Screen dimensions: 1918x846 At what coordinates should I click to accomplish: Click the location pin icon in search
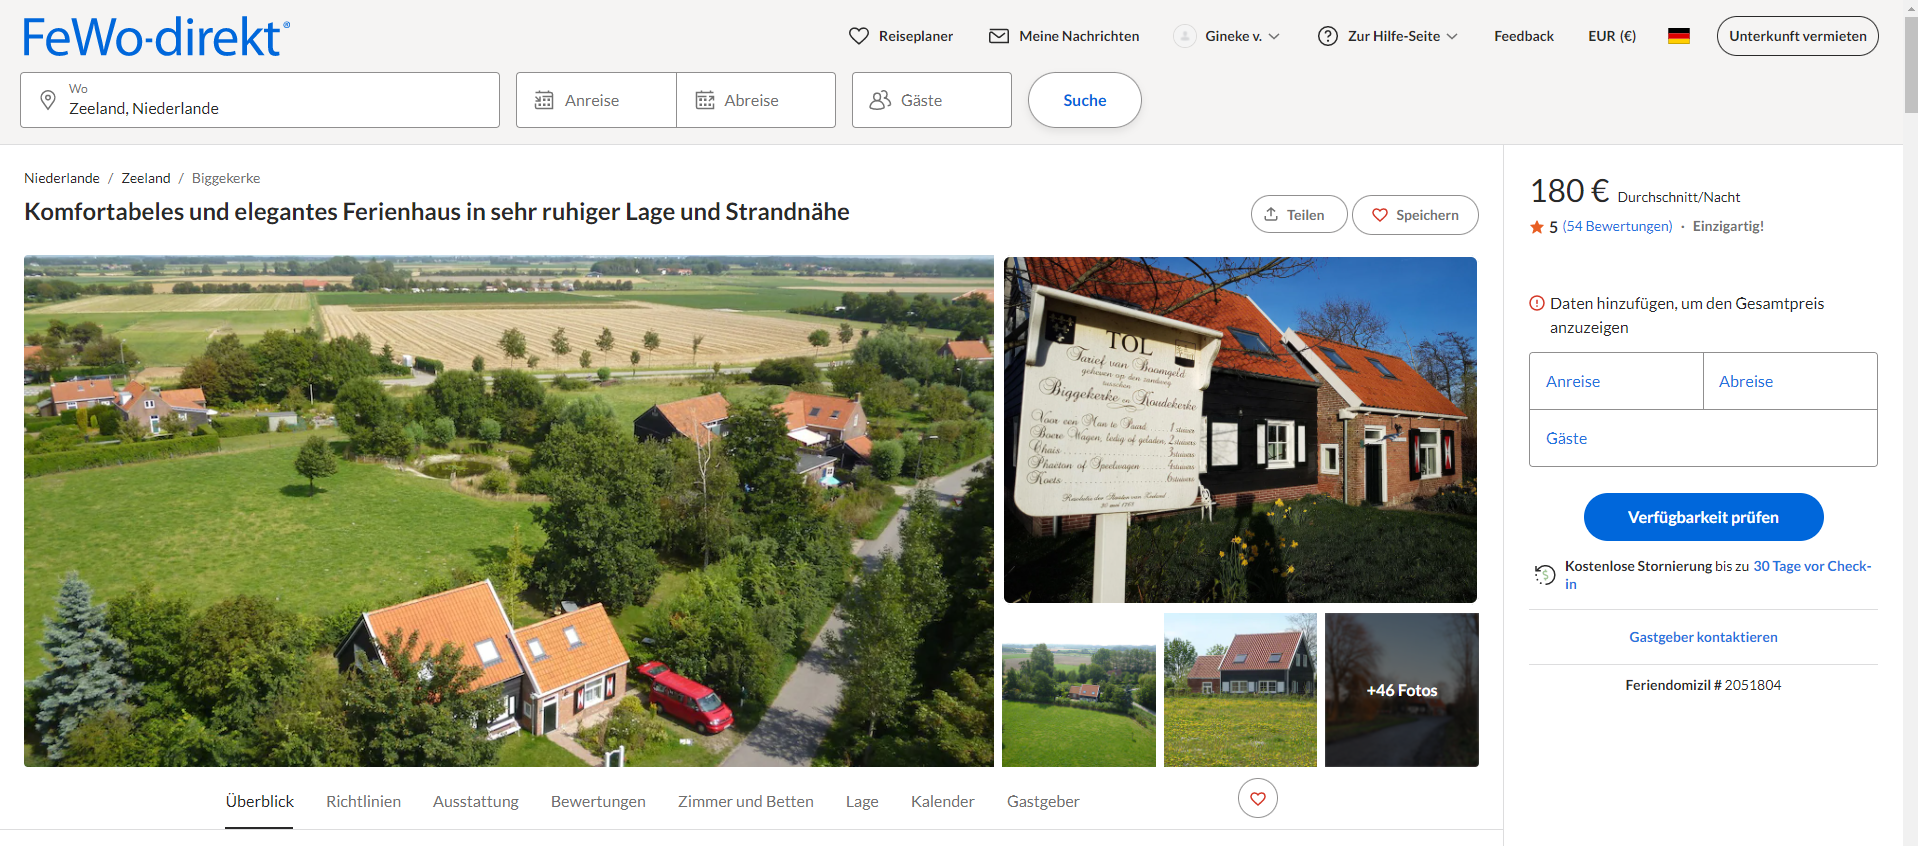(x=47, y=100)
